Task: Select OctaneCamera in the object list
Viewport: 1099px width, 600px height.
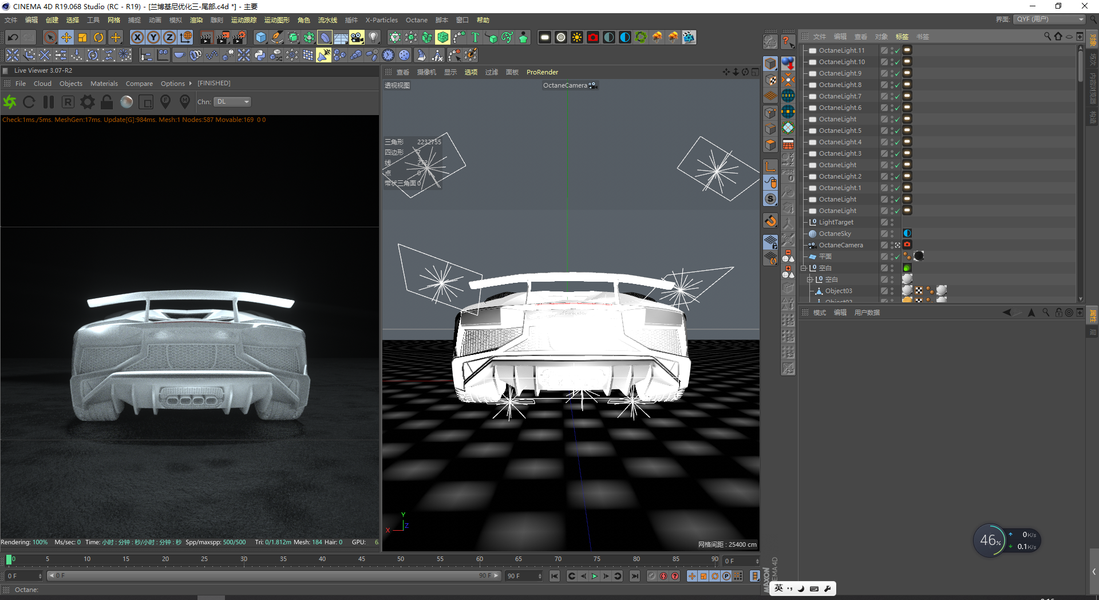Action: click(x=840, y=245)
